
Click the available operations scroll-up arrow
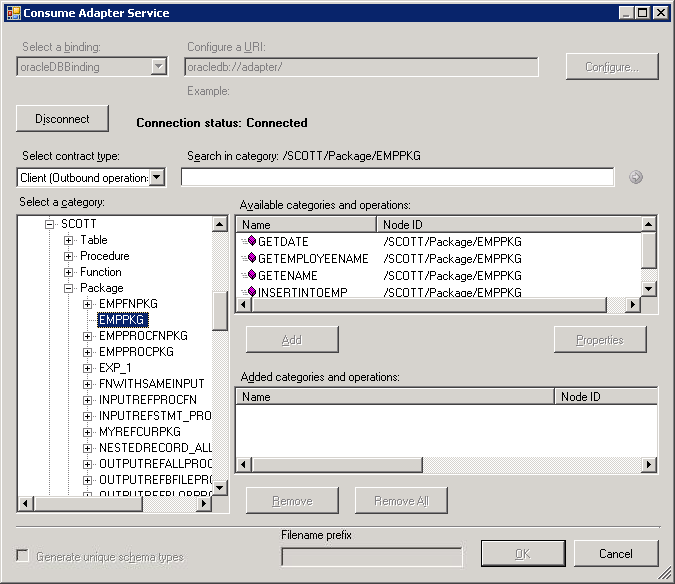pyautogui.click(x=648, y=224)
